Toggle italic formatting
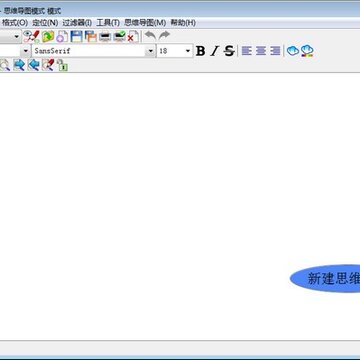The width and height of the screenshot is (360, 360). click(x=215, y=51)
